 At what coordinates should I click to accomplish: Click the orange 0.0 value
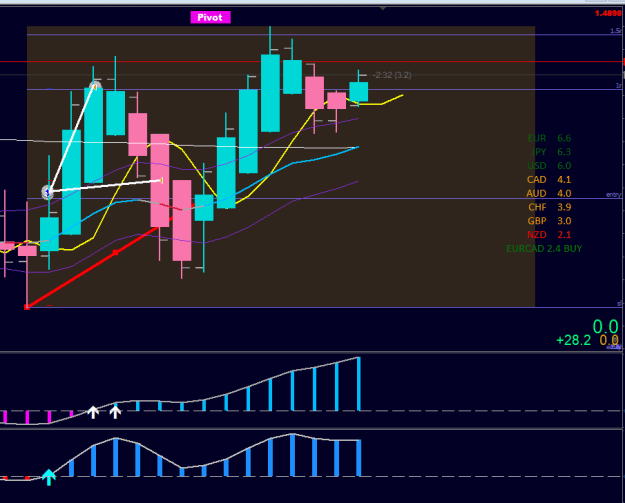coord(609,340)
